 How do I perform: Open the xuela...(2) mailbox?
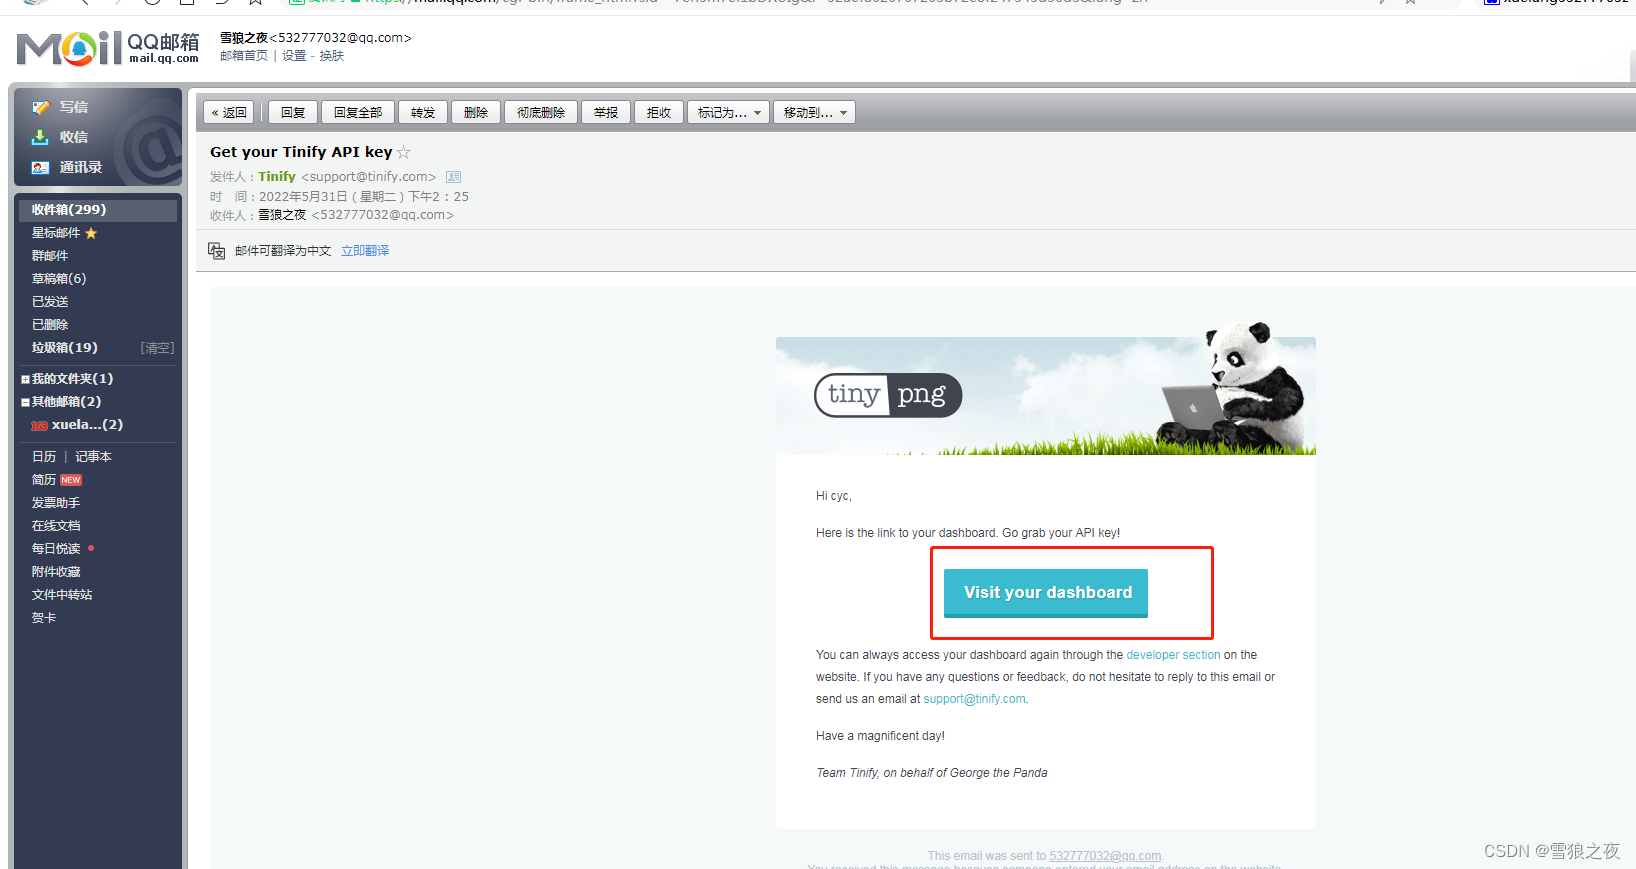point(87,425)
